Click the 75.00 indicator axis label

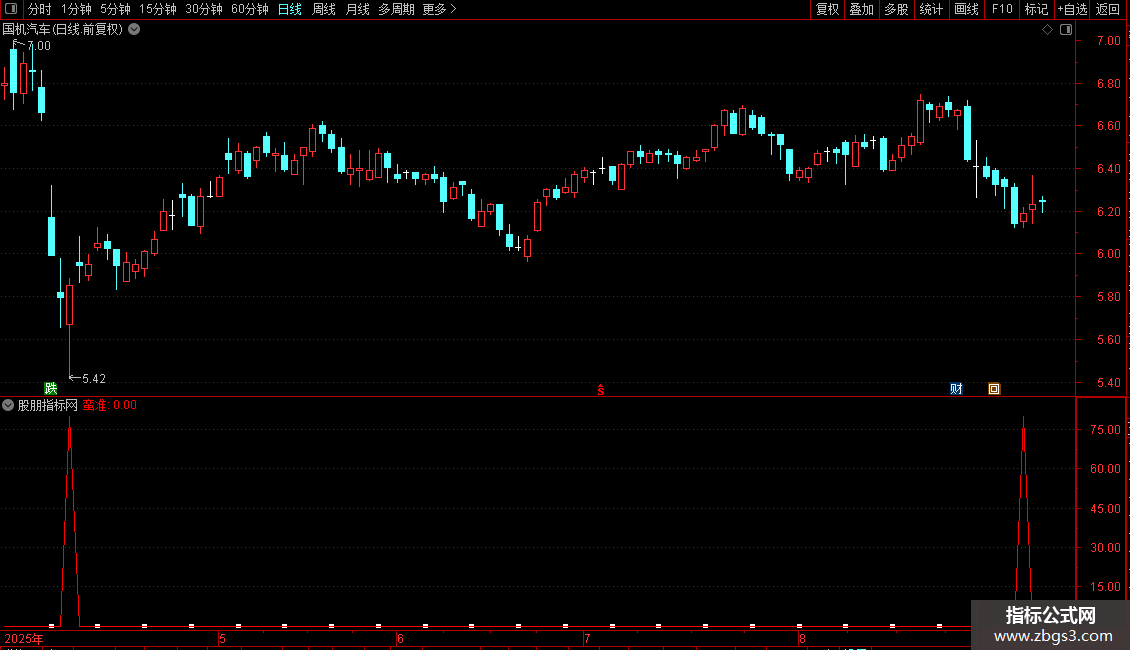pos(1105,429)
